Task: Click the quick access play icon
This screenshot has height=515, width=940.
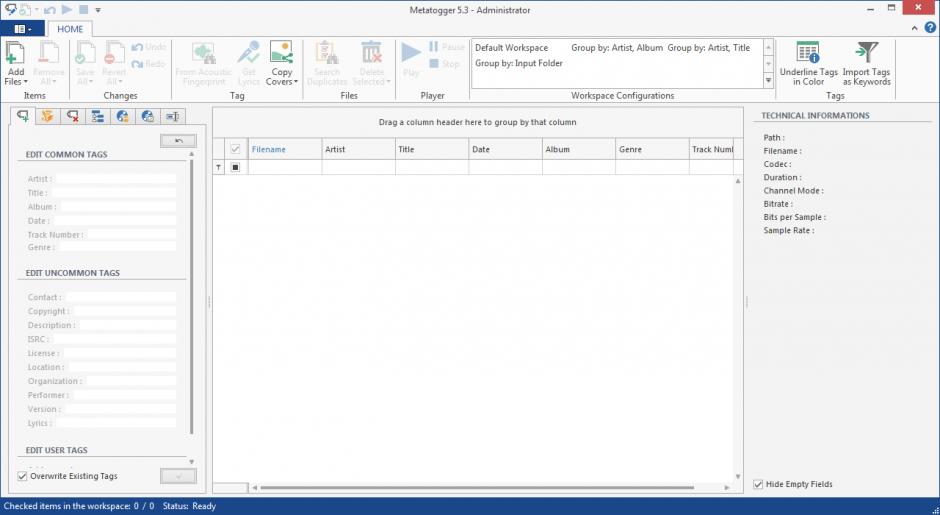Action: pos(67,10)
